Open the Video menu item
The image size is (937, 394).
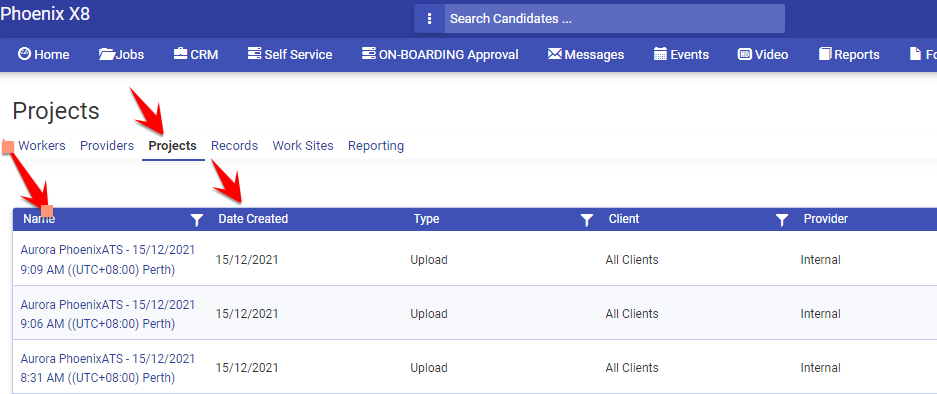click(763, 54)
